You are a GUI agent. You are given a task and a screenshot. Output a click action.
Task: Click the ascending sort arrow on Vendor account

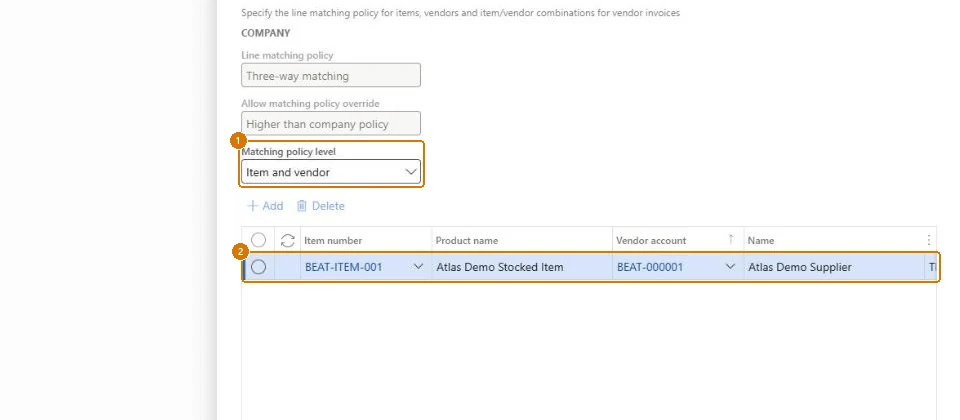730,240
